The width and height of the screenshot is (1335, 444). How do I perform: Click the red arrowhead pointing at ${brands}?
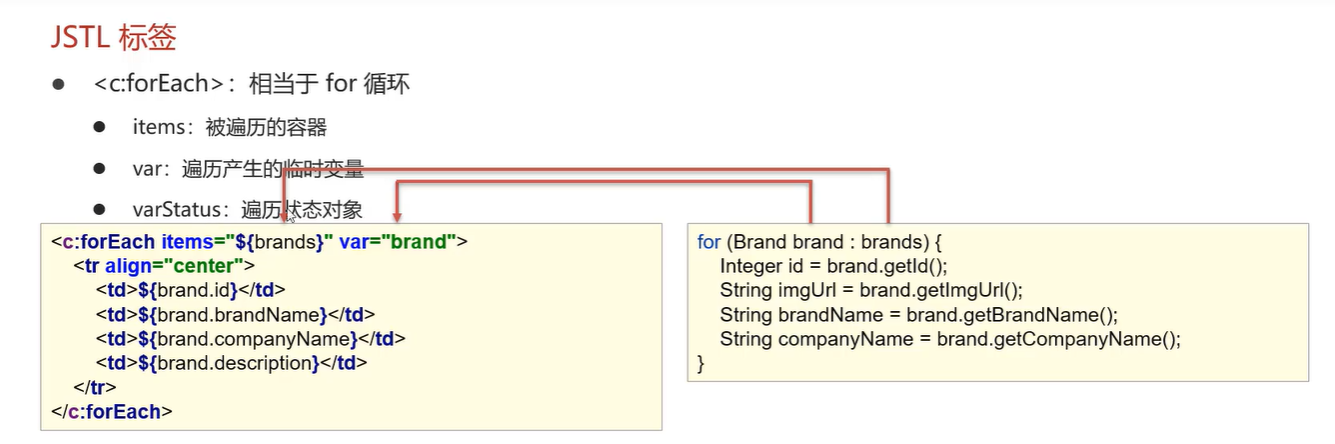[x=285, y=215]
